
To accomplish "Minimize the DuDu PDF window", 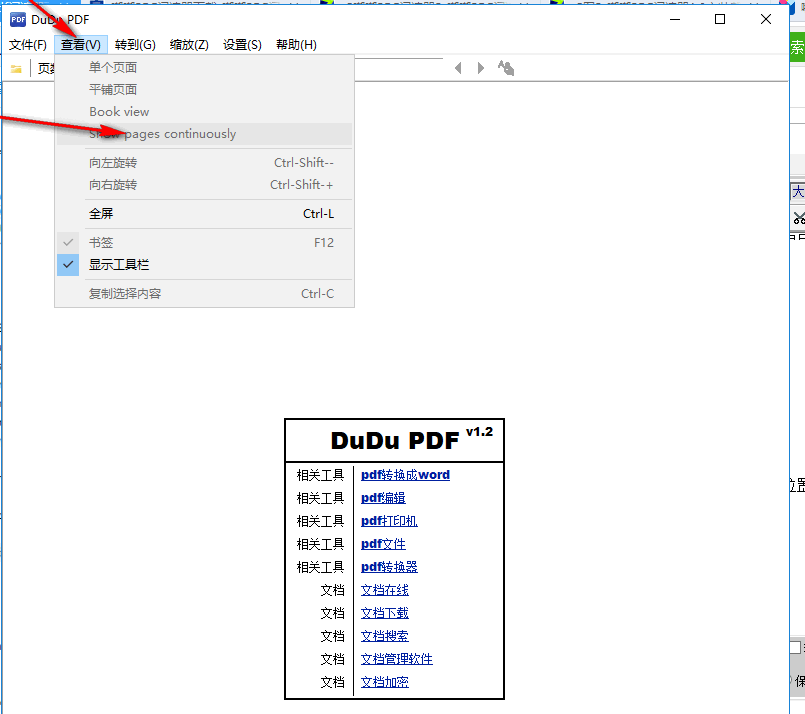I will [x=675, y=20].
